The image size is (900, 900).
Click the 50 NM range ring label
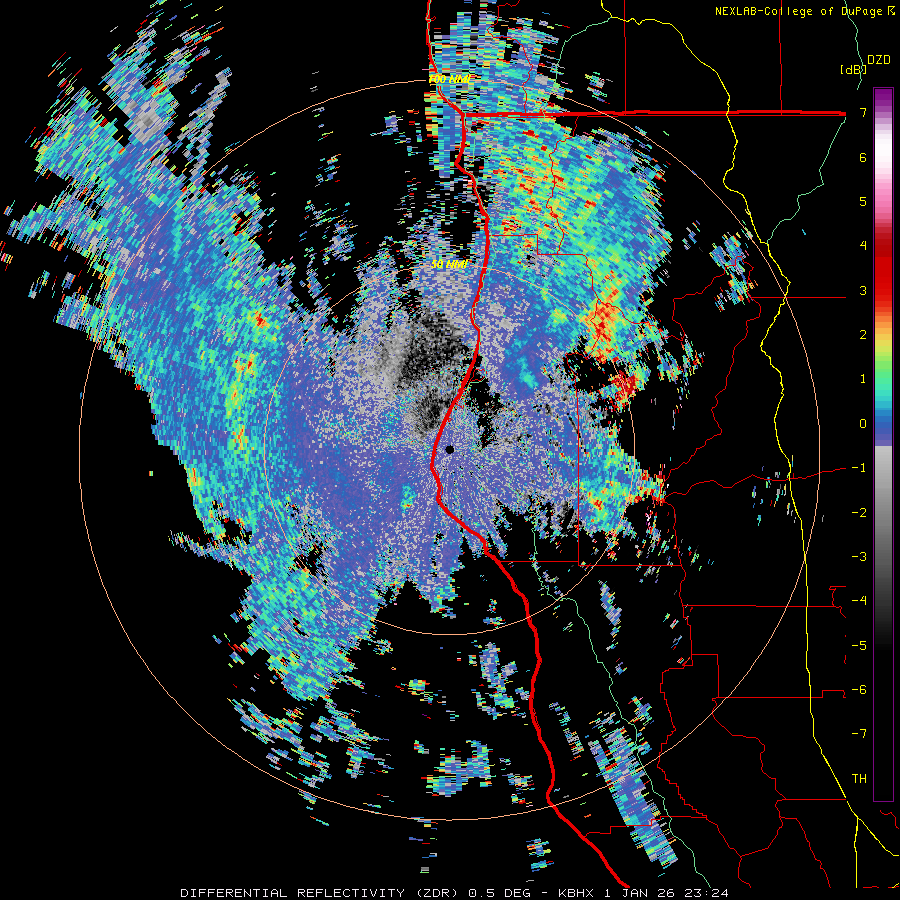(x=449, y=265)
